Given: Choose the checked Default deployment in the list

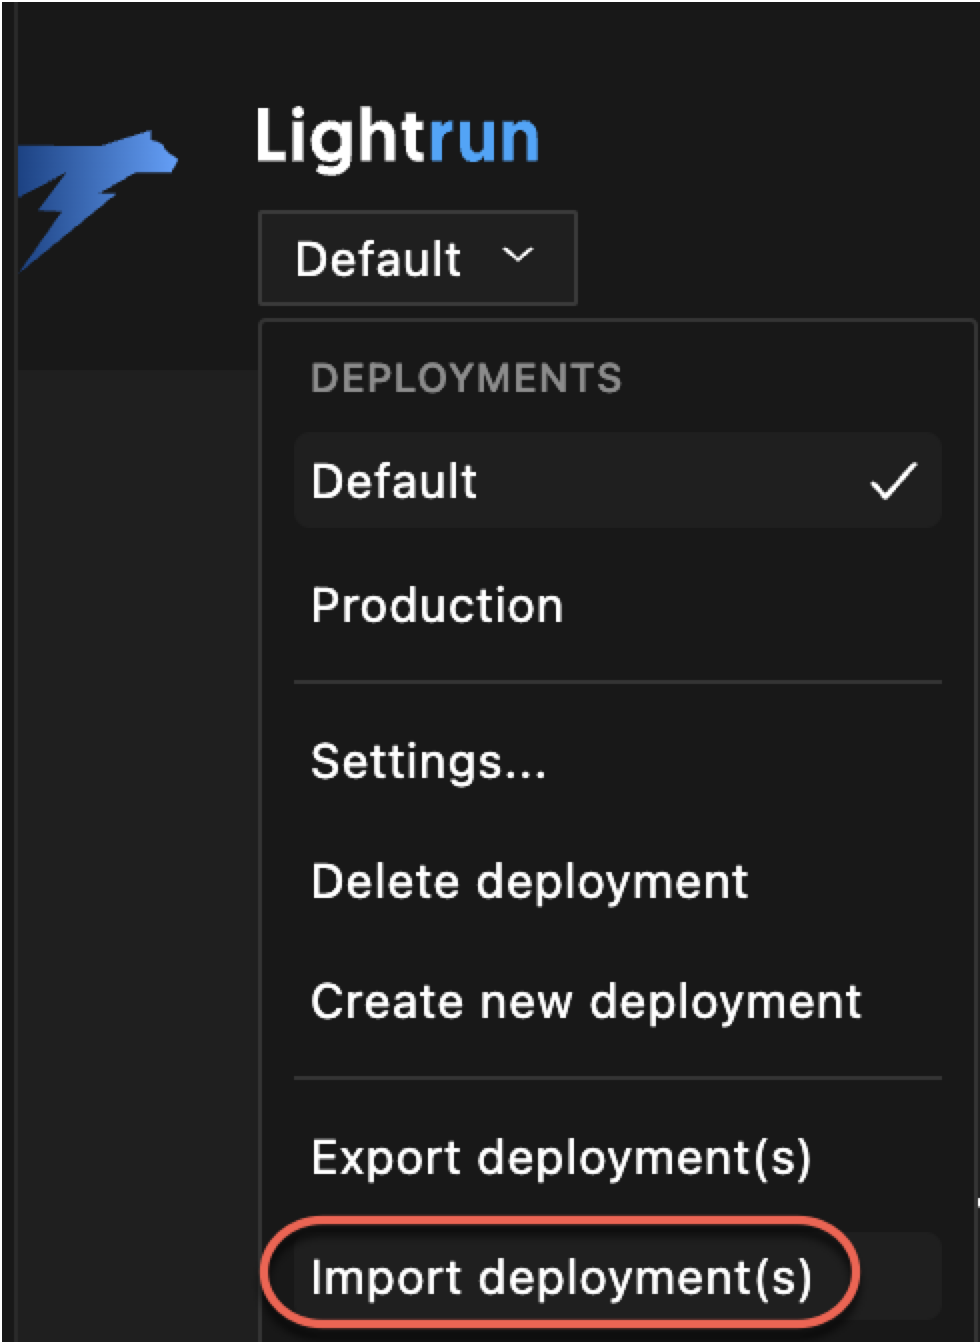Looking at the screenshot, I should click(395, 481).
